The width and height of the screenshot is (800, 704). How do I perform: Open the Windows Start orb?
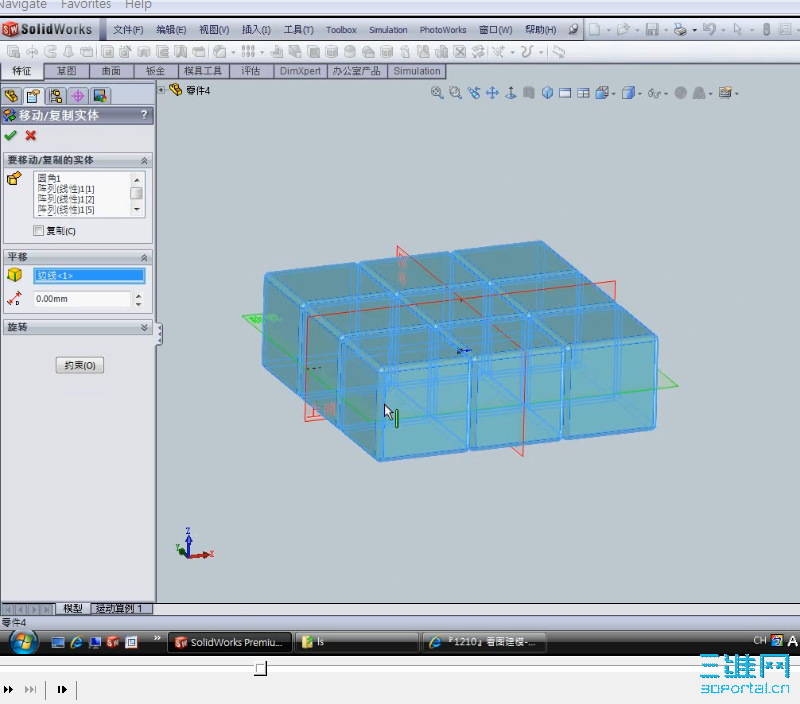(x=23, y=642)
